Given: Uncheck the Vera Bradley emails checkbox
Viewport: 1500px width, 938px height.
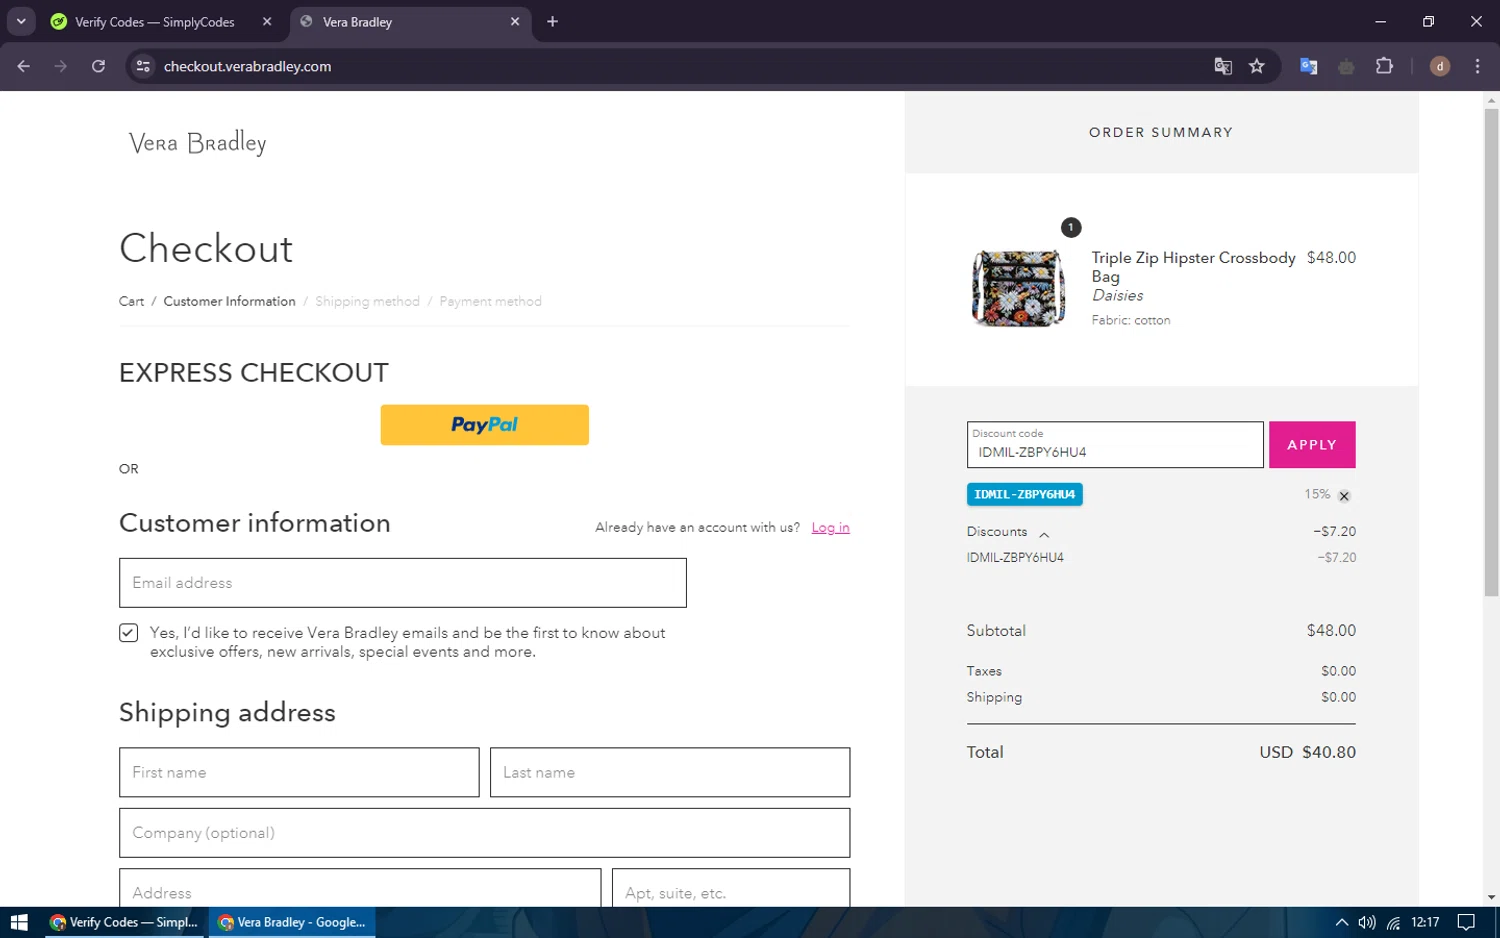Looking at the screenshot, I should (x=128, y=633).
